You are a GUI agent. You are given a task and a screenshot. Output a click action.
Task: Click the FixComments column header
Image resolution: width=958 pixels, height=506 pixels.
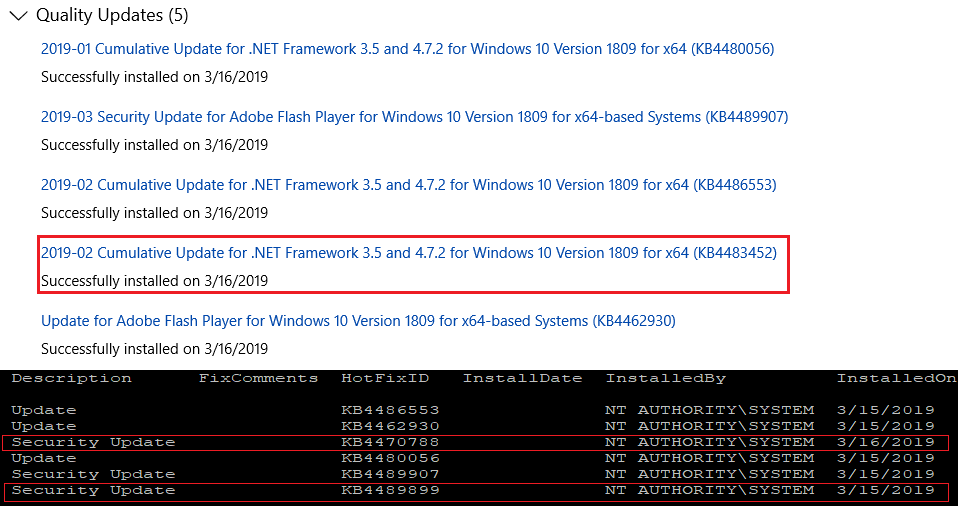(x=258, y=378)
